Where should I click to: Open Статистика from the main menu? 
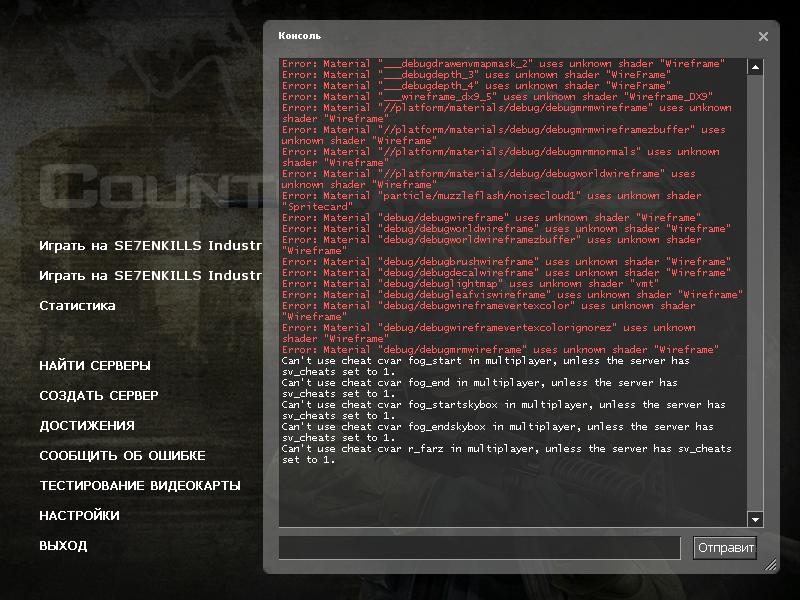coord(78,306)
